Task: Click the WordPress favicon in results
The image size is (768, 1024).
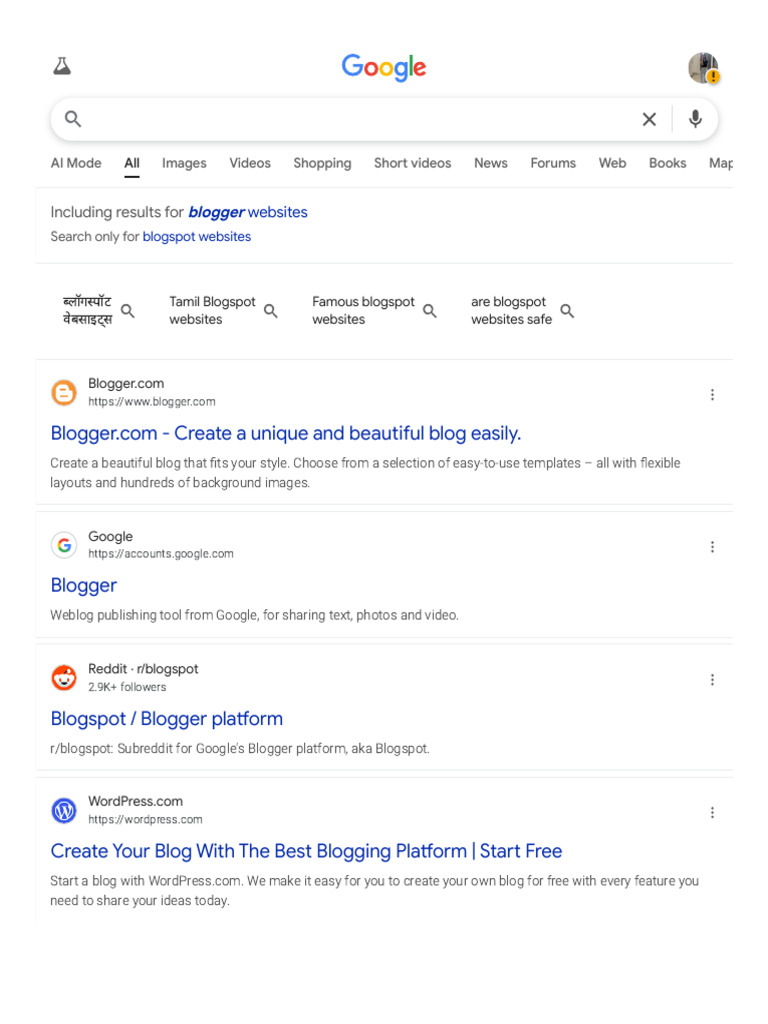Action: click(x=64, y=810)
